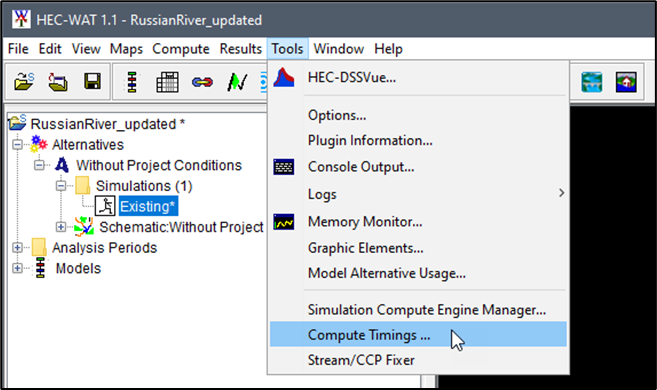Open the Edit menu
This screenshot has width=657, height=390.
pos(50,49)
